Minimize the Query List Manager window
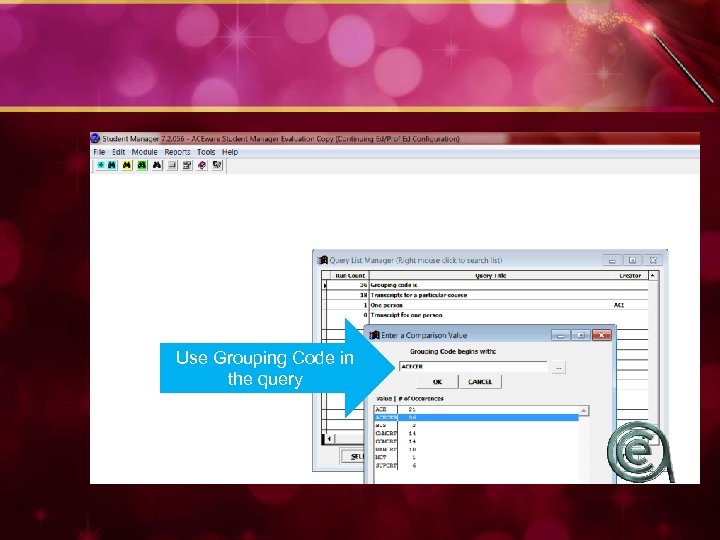Screen dimensions: 720x540 point(612,260)
